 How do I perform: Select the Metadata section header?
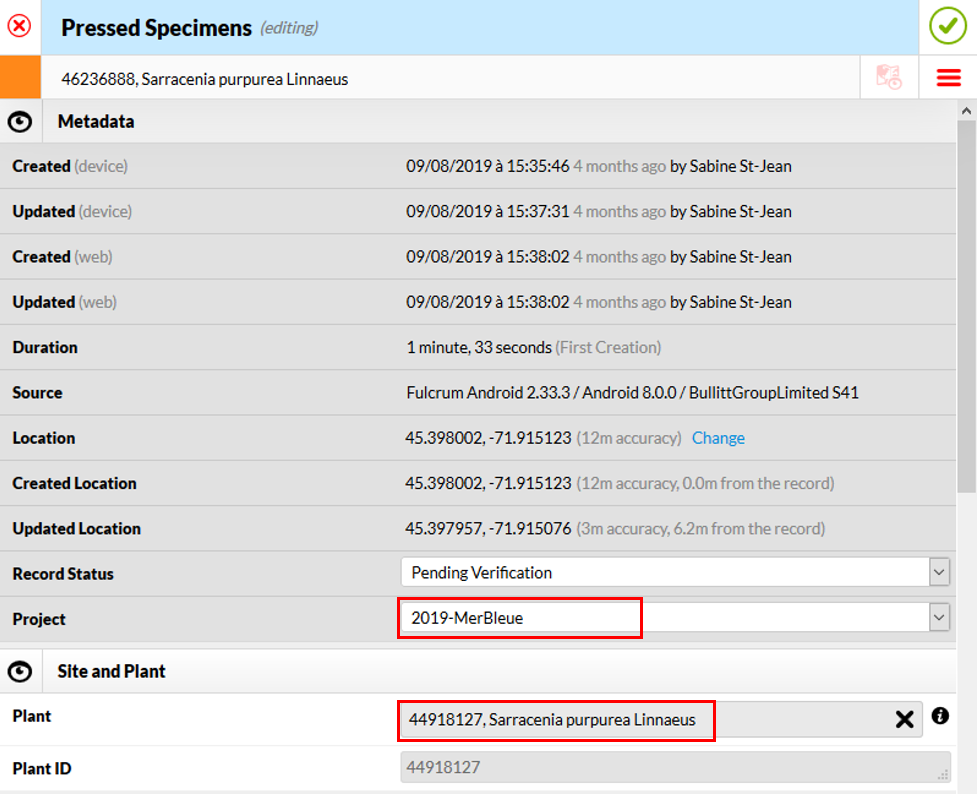click(96, 122)
